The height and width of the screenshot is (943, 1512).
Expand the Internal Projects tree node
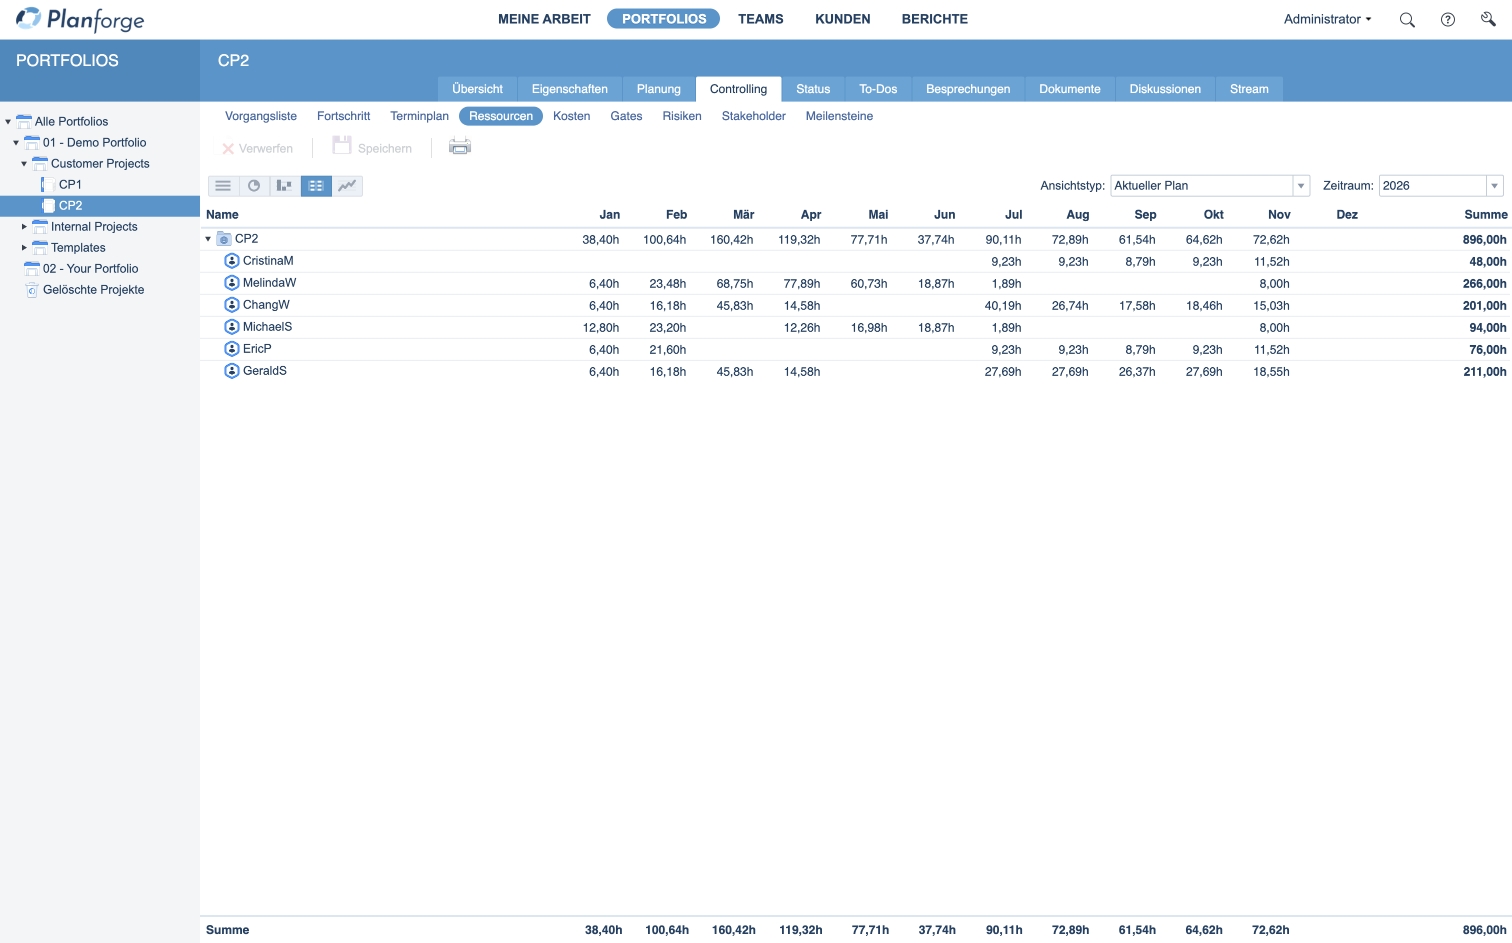pyautogui.click(x=24, y=226)
